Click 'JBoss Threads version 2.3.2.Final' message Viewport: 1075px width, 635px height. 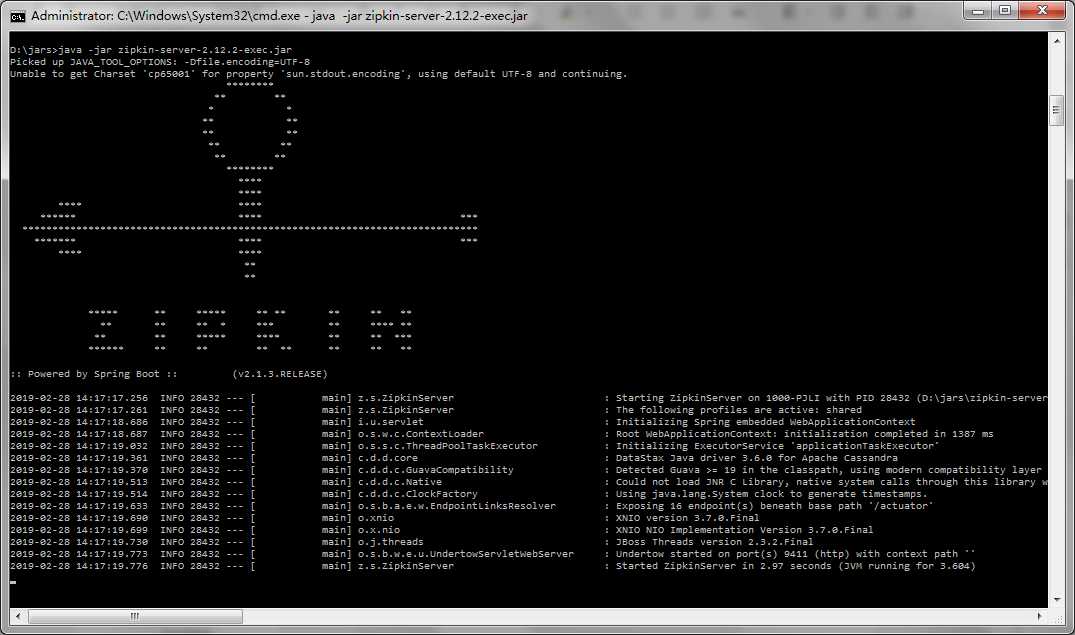tap(714, 542)
